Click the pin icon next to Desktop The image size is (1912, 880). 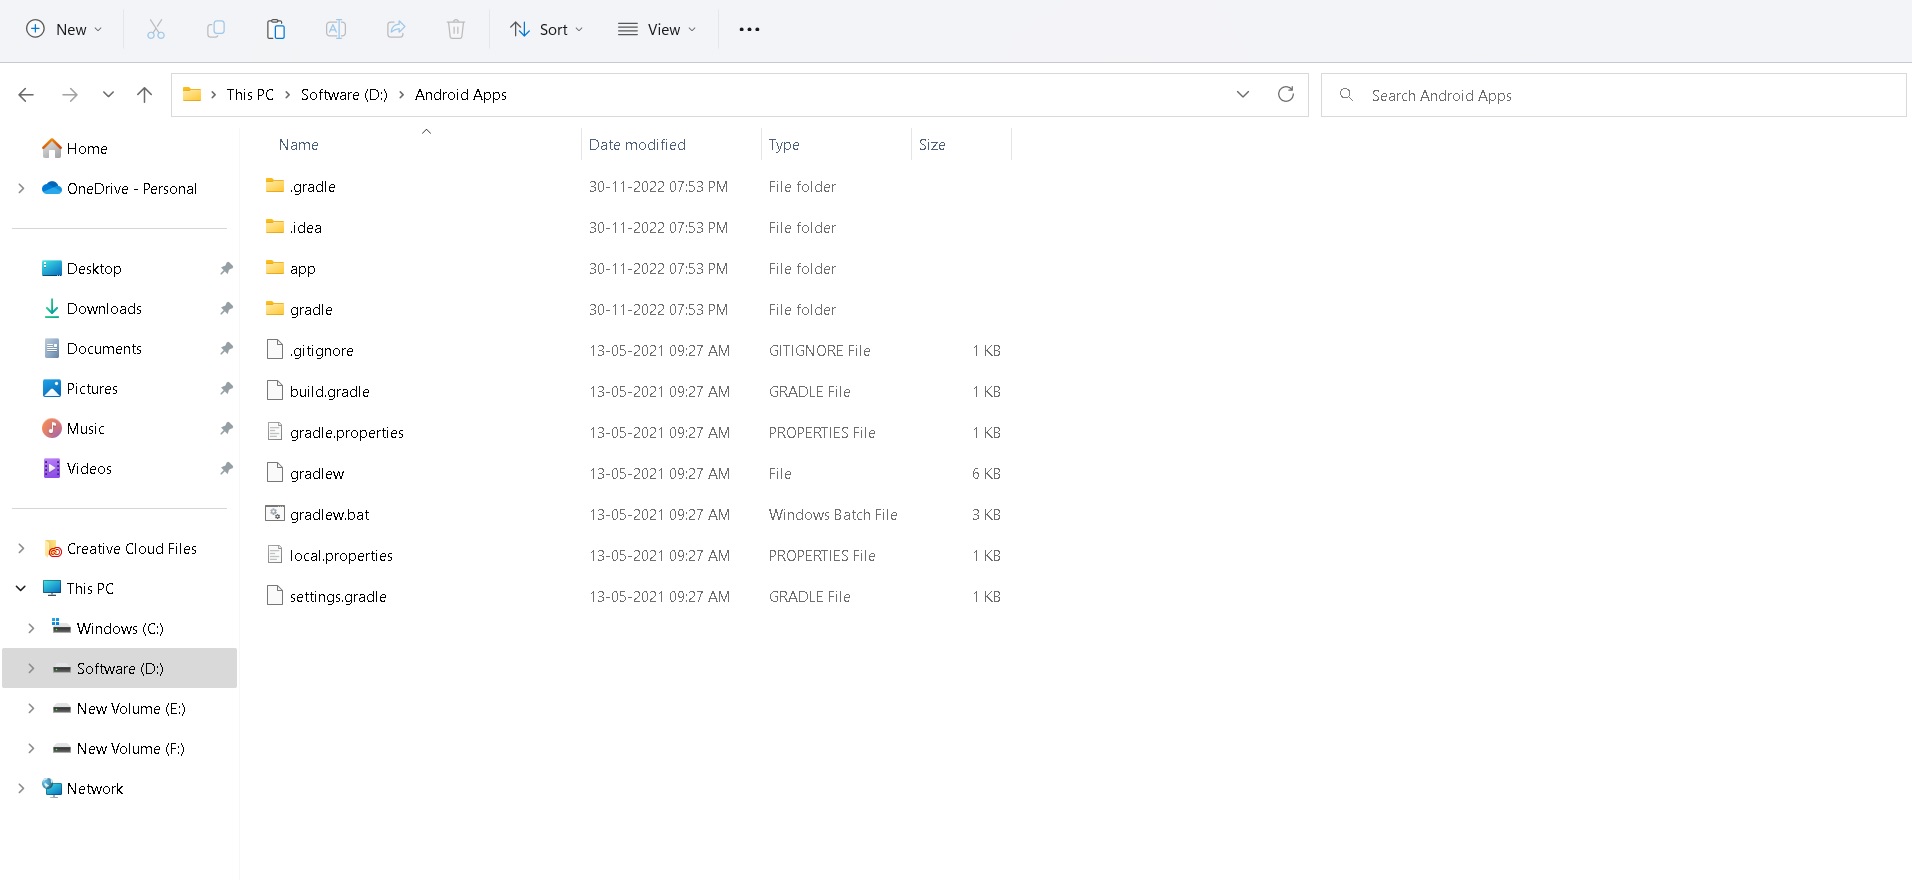pyautogui.click(x=226, y=268)
